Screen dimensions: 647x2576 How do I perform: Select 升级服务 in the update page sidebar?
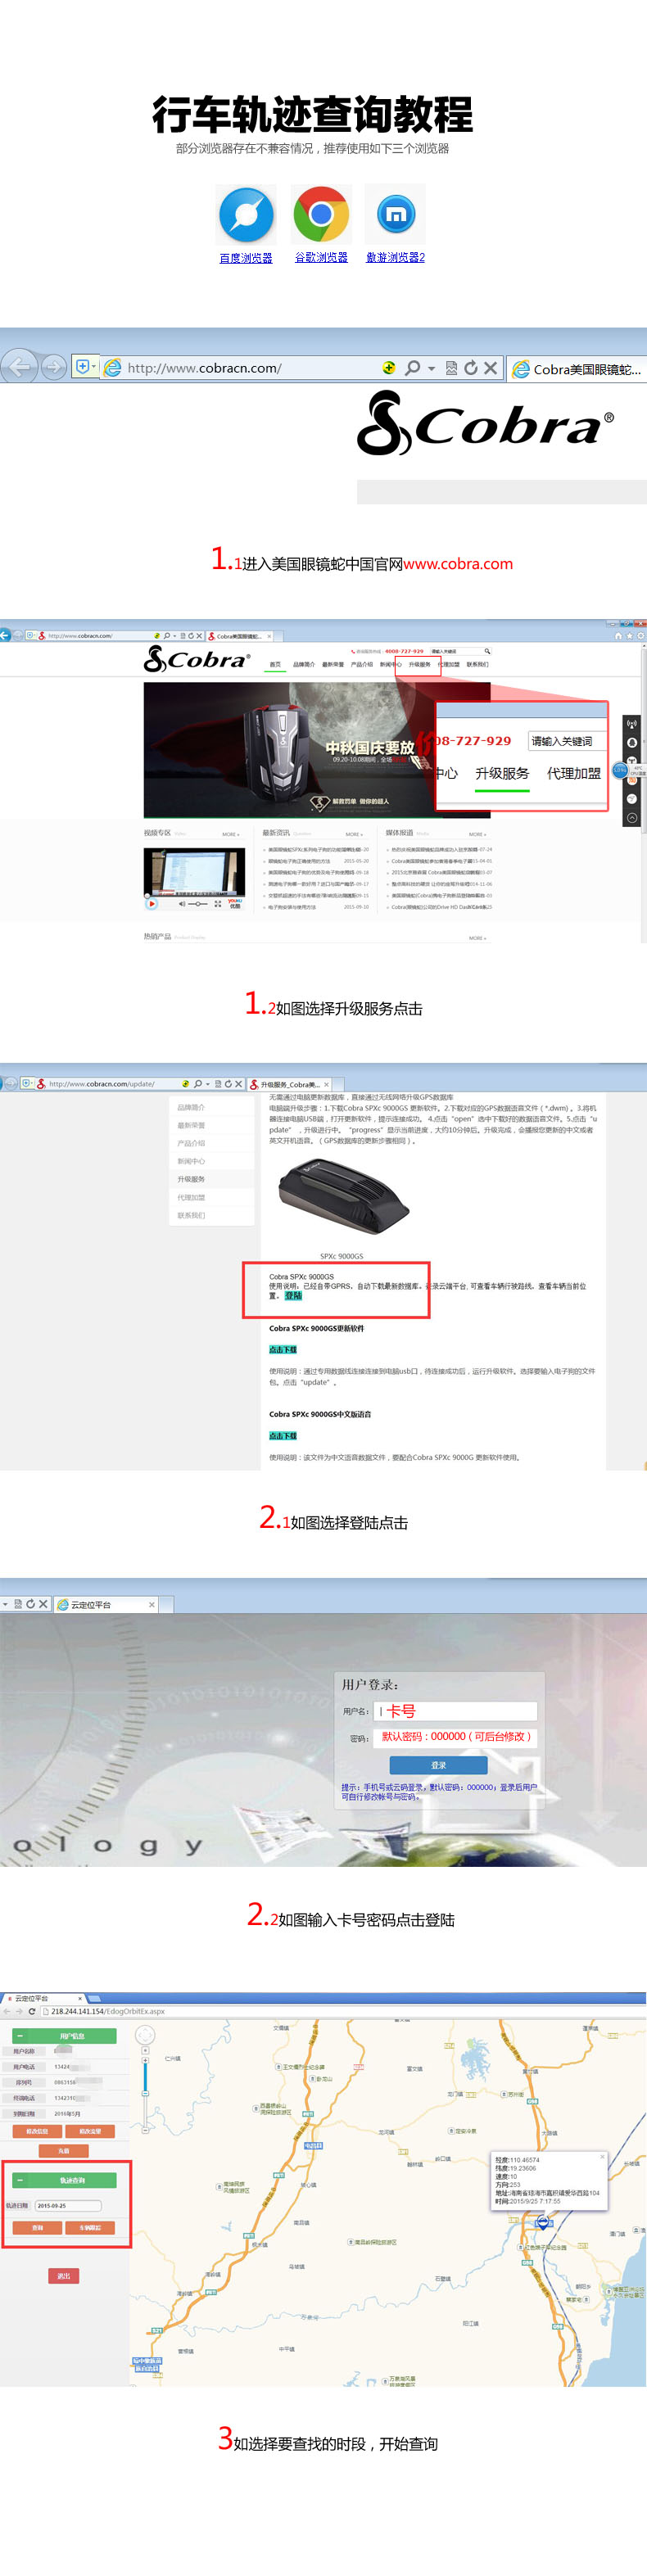pos(191,1179)
